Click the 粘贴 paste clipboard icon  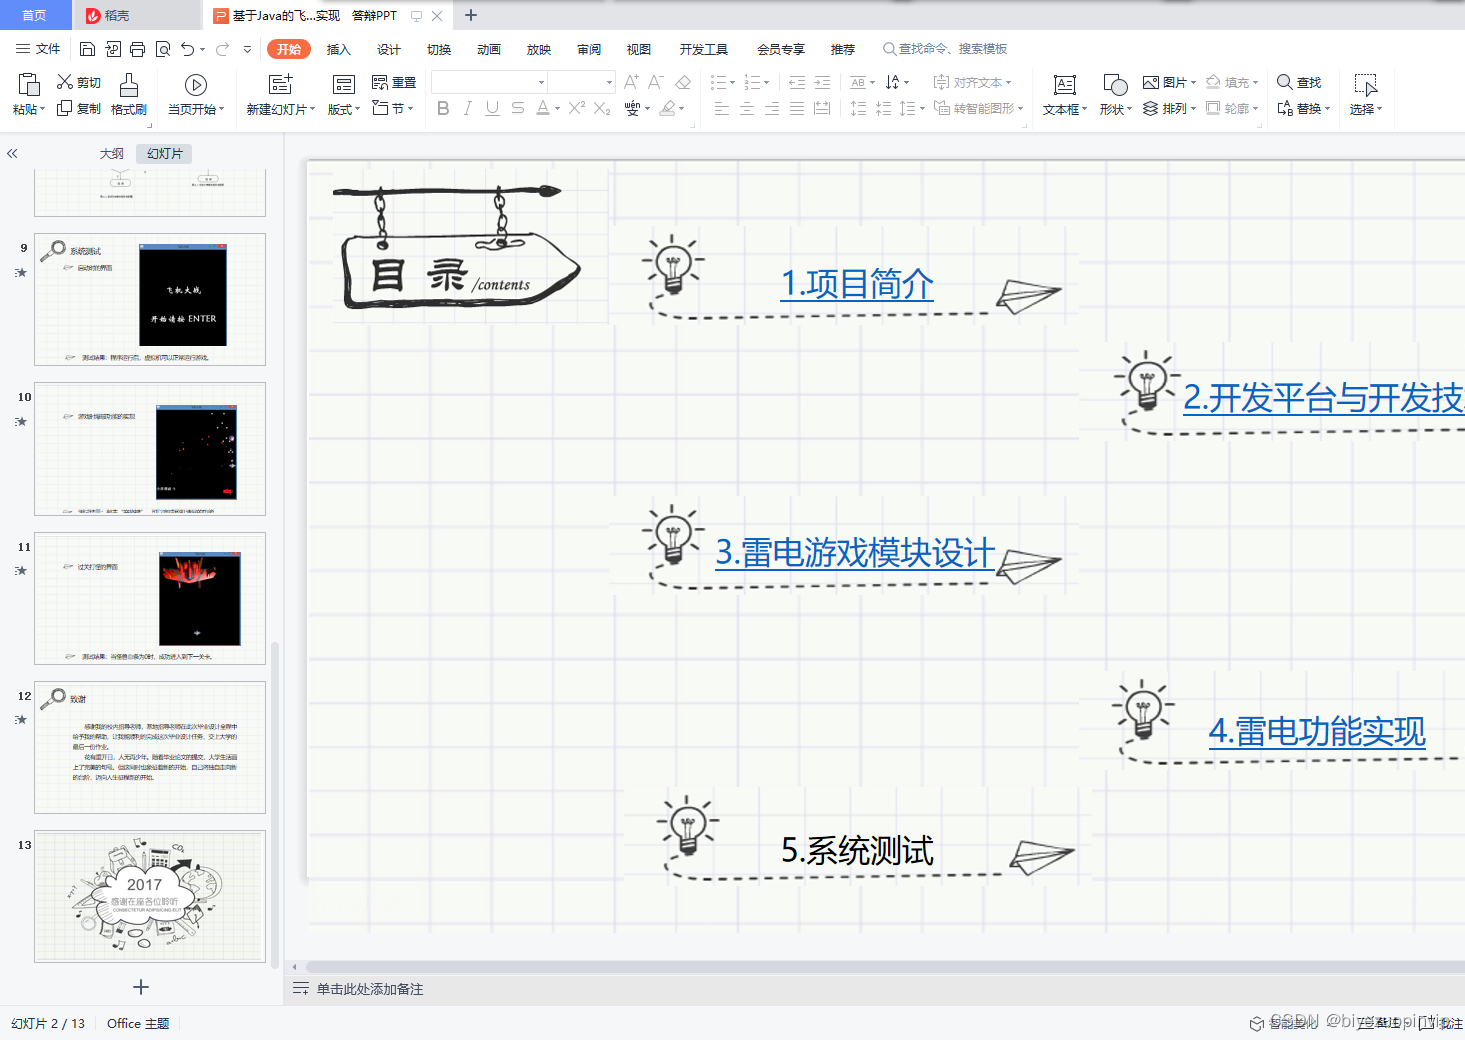(x=29, y=85)
